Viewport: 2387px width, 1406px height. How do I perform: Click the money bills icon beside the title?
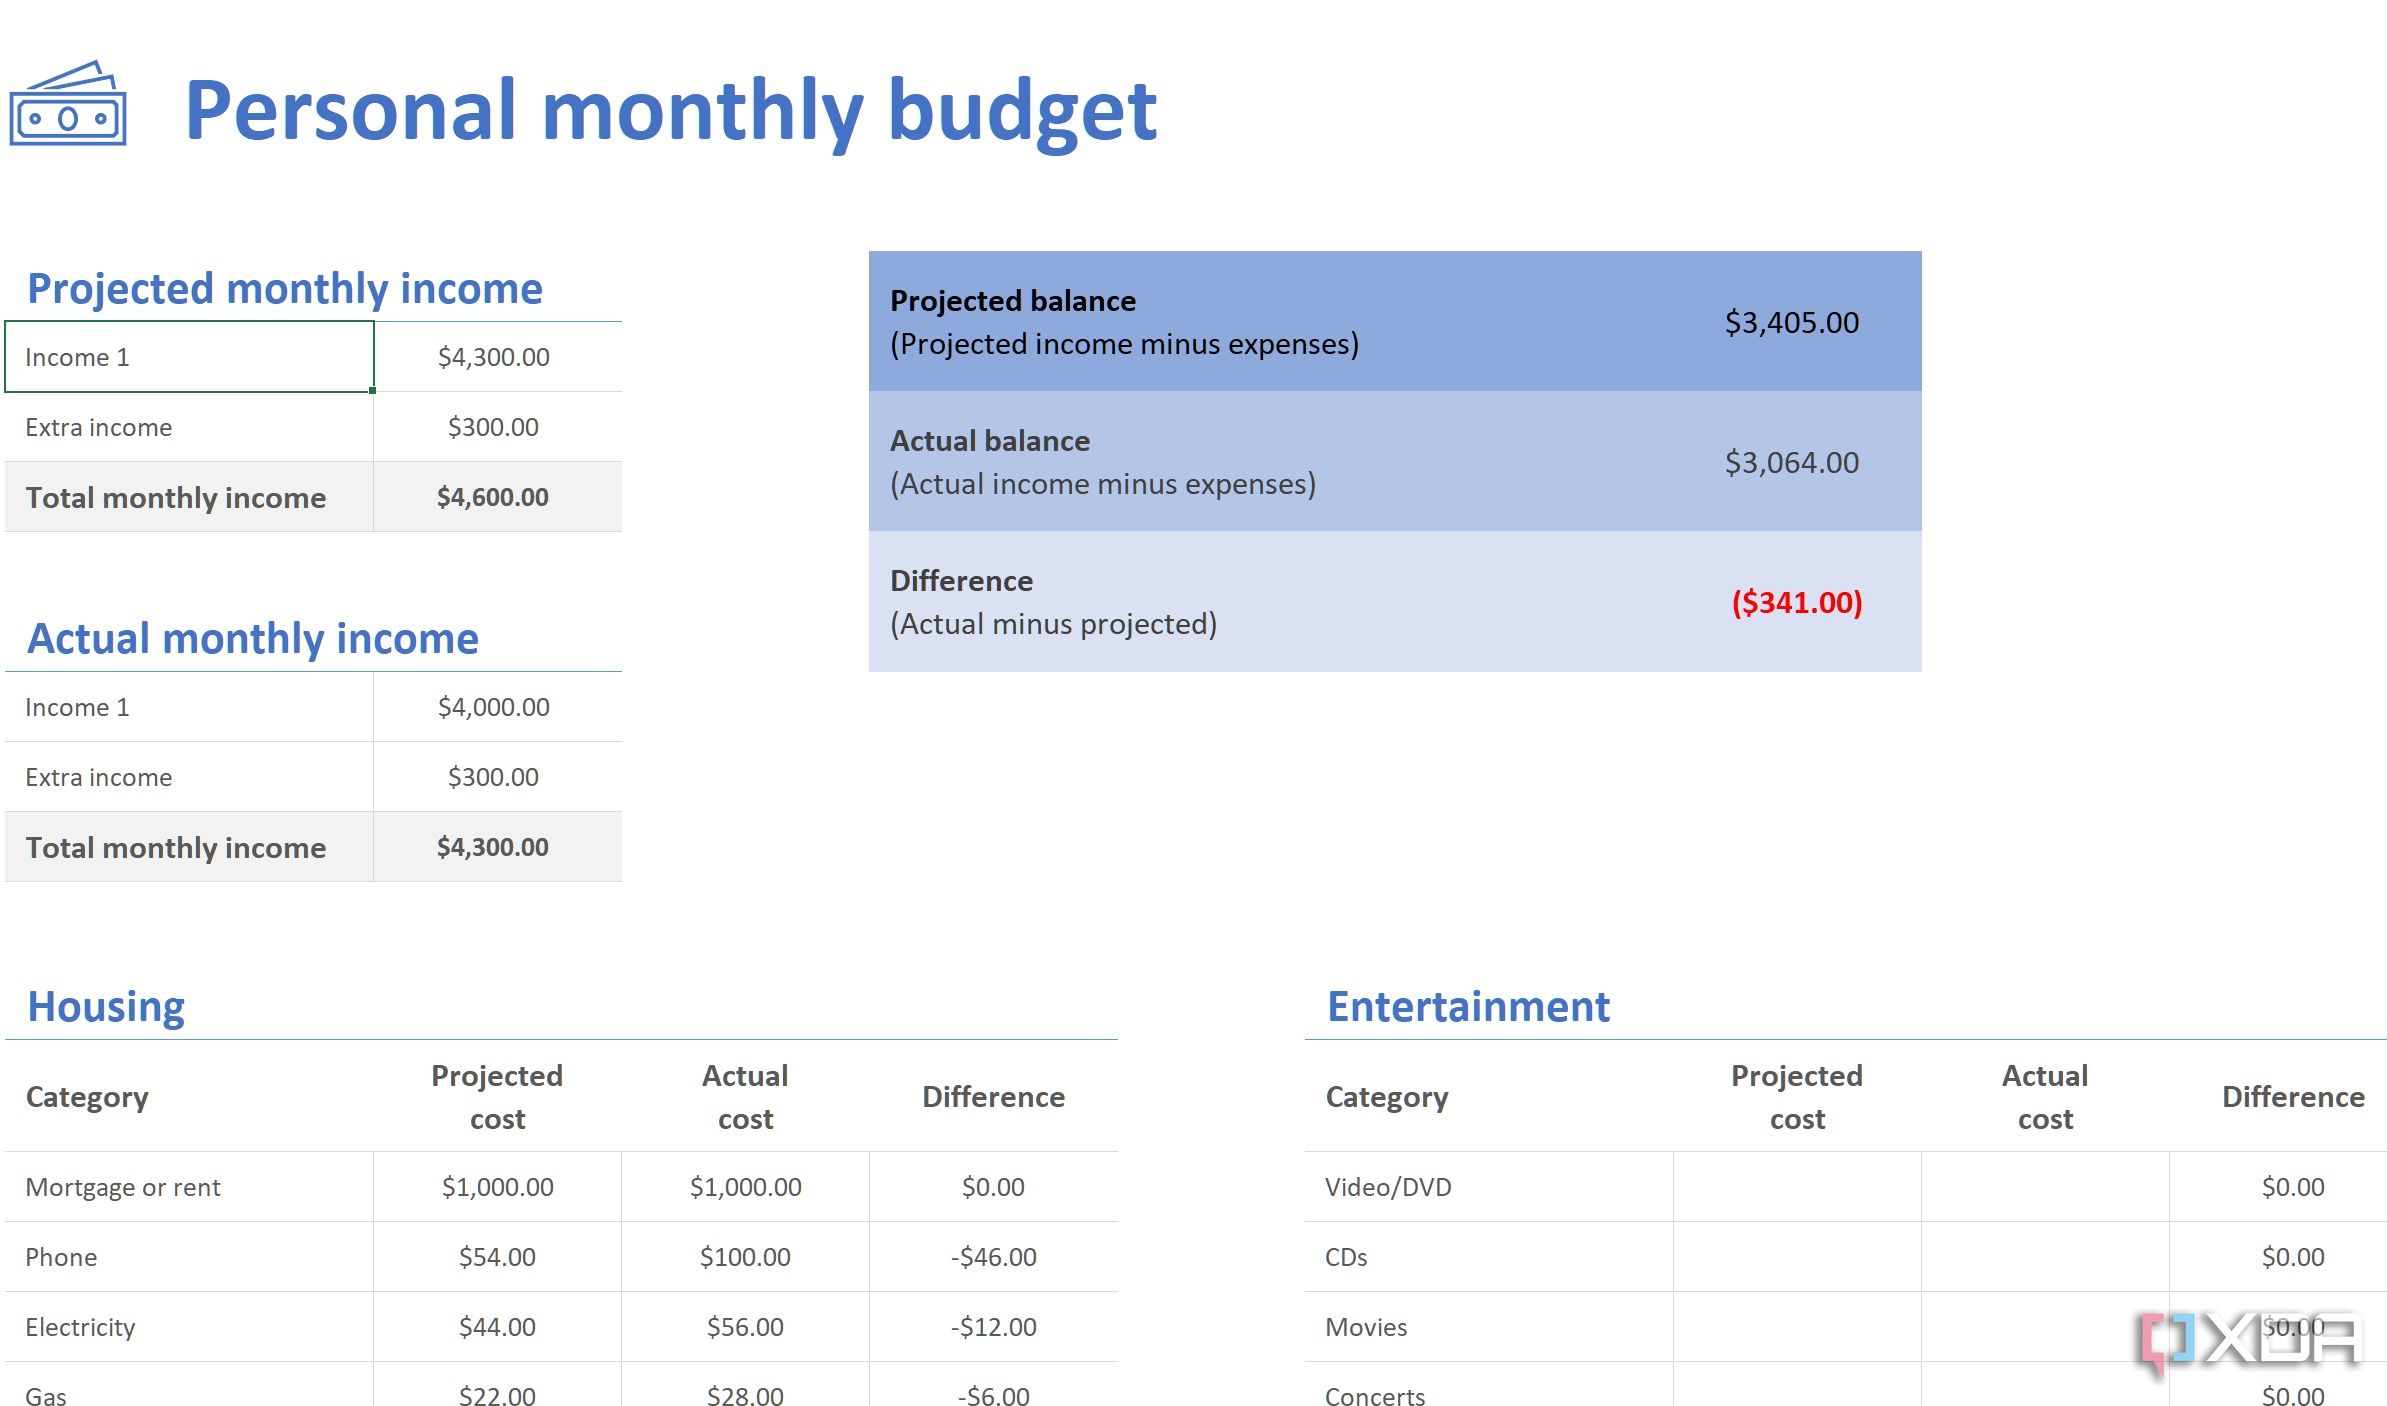coord(68,104)
